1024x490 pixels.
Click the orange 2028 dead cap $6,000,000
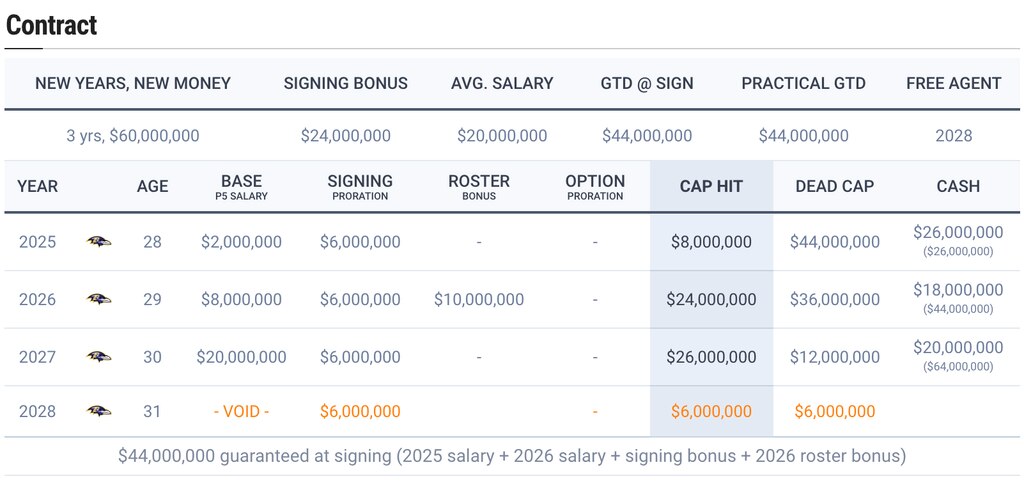[835, 412]
